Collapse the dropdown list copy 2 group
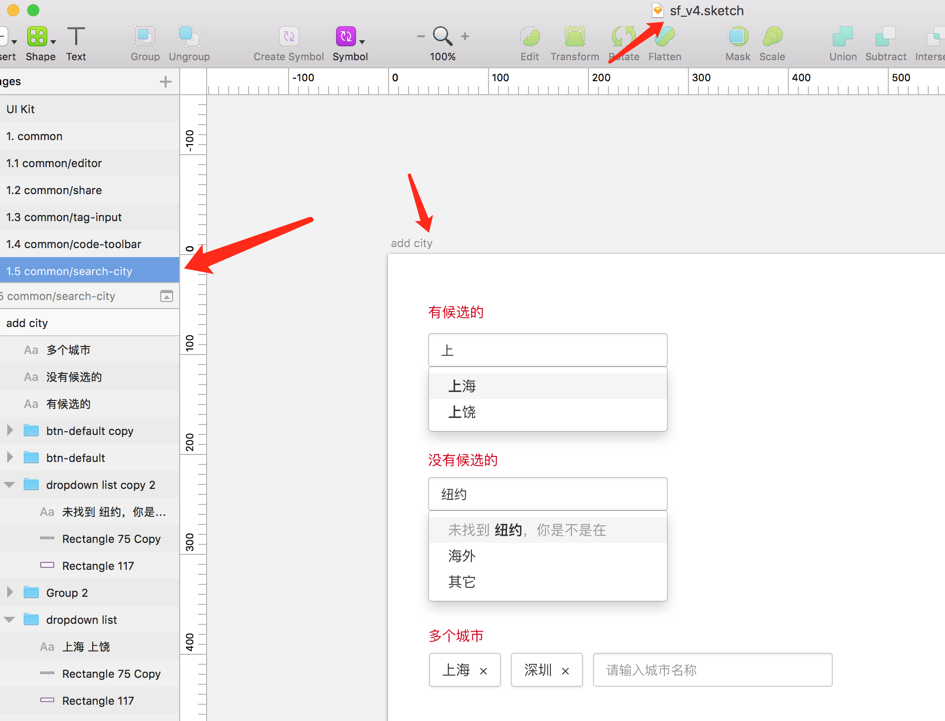The image size is (945, 721). coord(10,485)
